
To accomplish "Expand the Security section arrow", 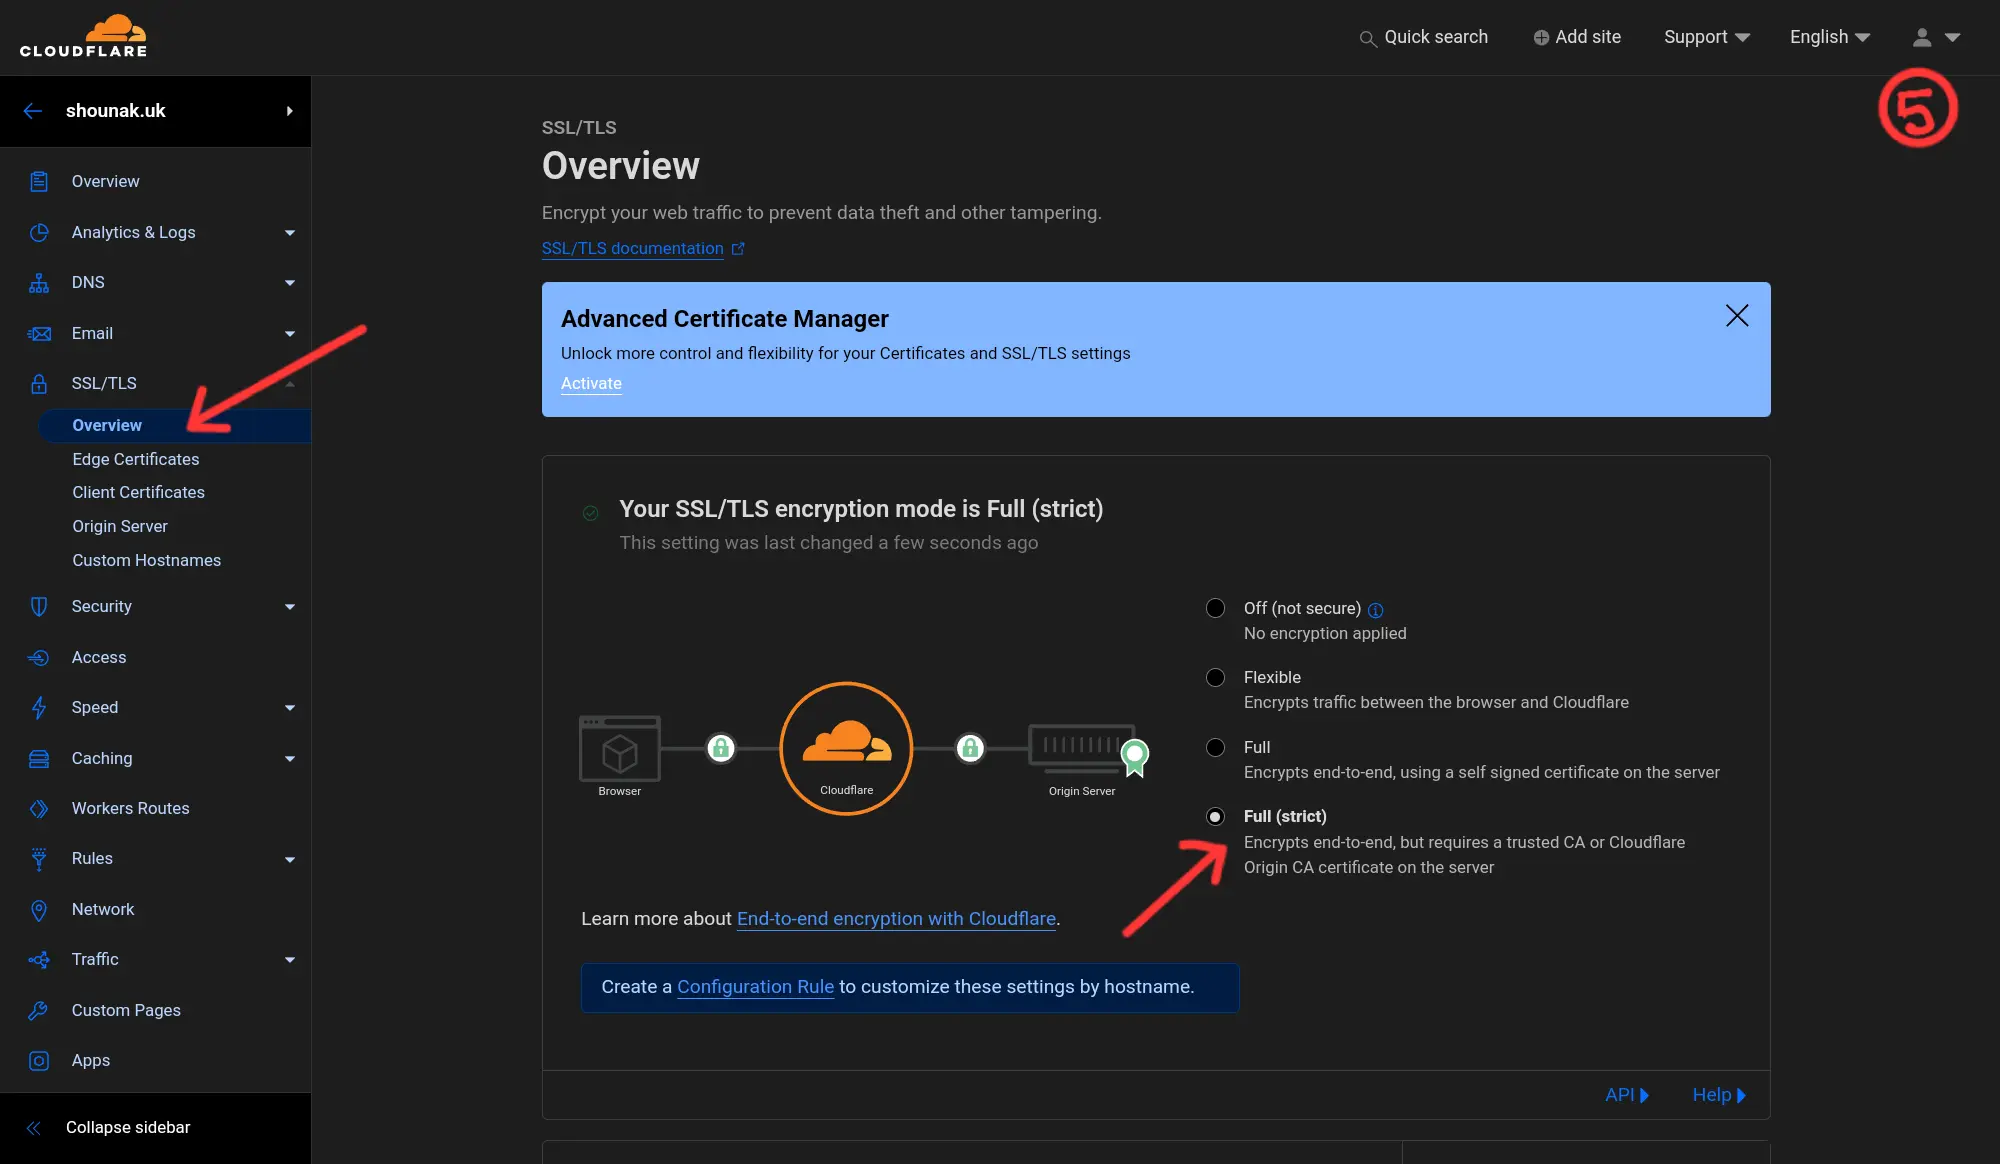I will click(x=290, y=607).
